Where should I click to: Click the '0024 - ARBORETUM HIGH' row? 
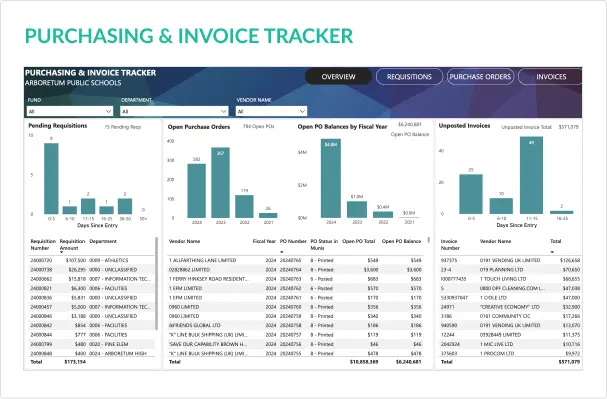click(92, 353)
